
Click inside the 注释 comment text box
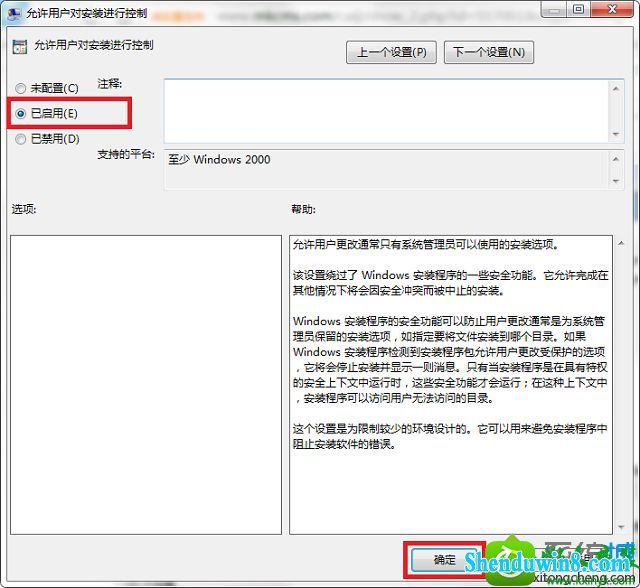pyautogui.click(x=386, y=111)
